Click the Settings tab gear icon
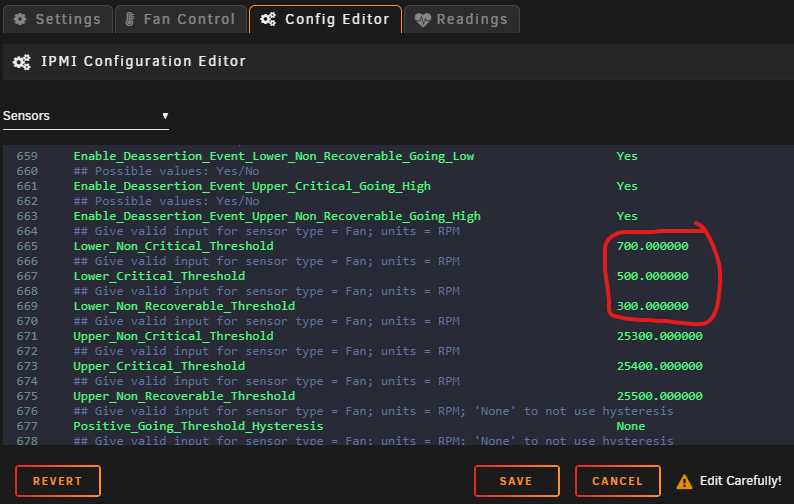Image resolution: width=794 pixels, height=504 pixels. [x=20, y=19]
